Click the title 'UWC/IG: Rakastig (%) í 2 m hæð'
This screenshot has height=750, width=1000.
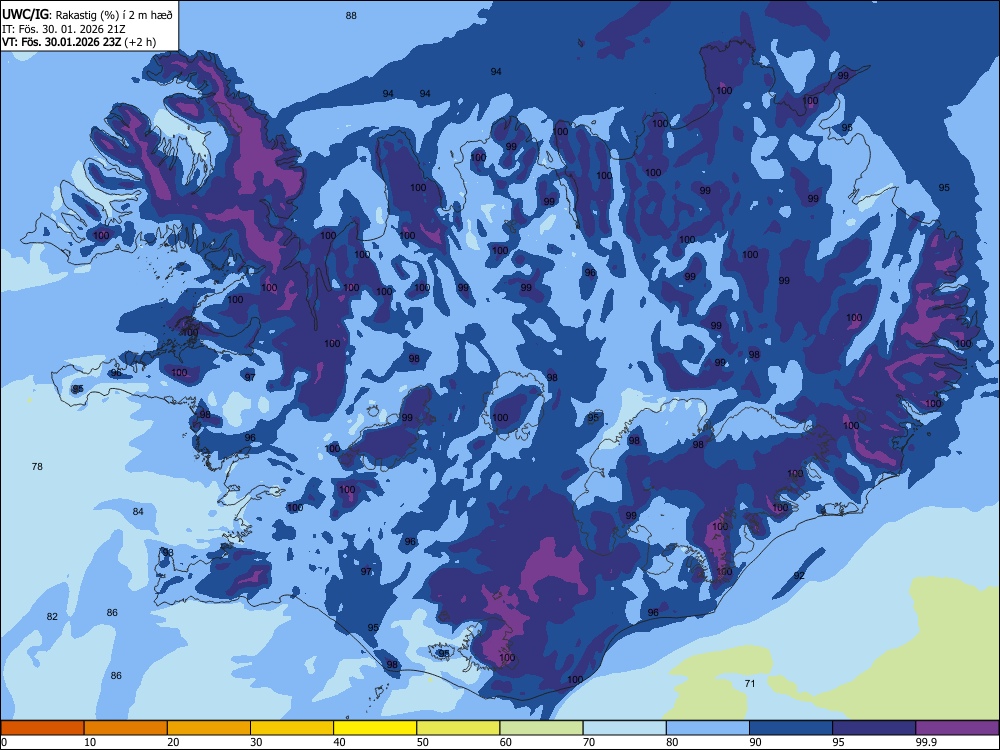87,14
